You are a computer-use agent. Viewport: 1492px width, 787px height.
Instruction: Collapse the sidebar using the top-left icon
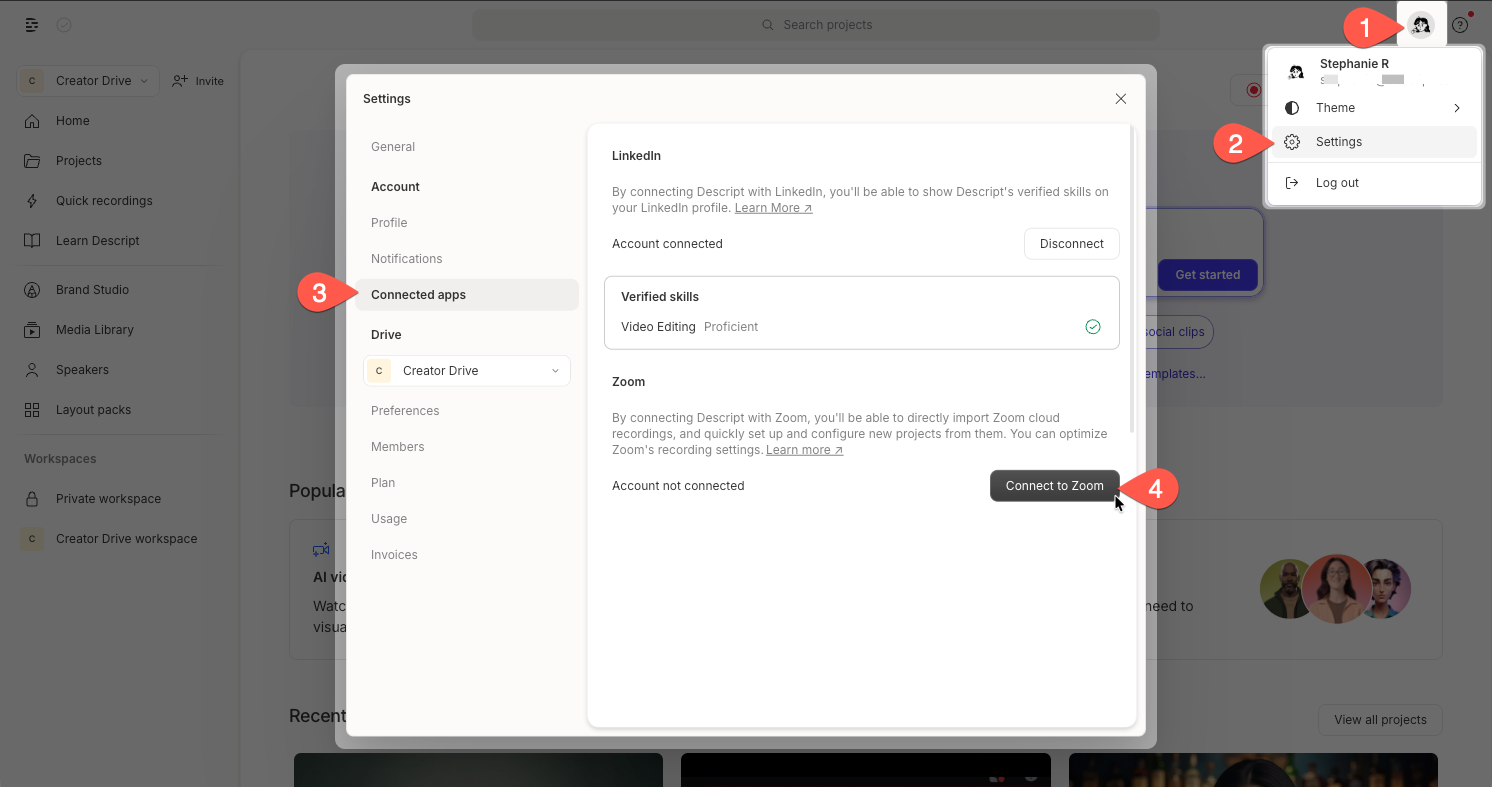pyautogui.click(x=31, y=24)
